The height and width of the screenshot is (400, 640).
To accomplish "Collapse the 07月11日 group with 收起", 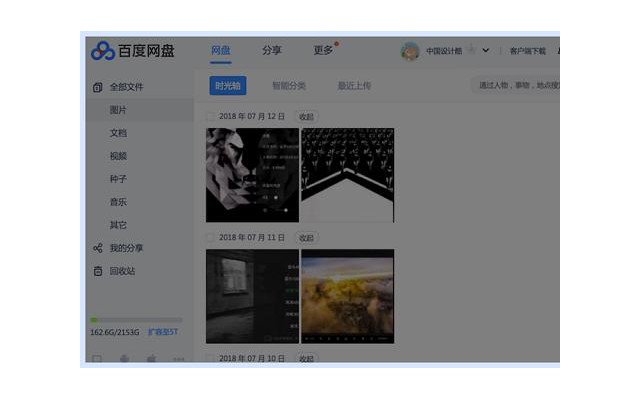I will [x=307, y=238].
